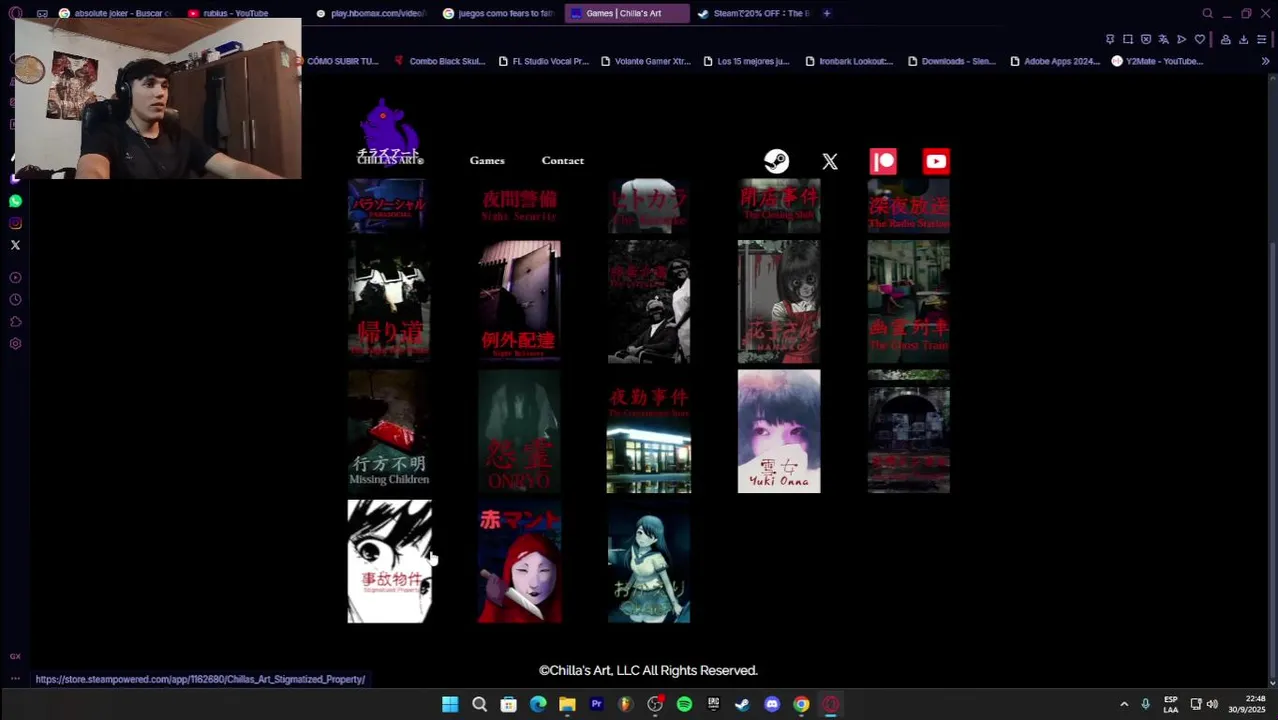Open the Missing Children game cover
Screen dimensions: 1278x720
[389, 431]
